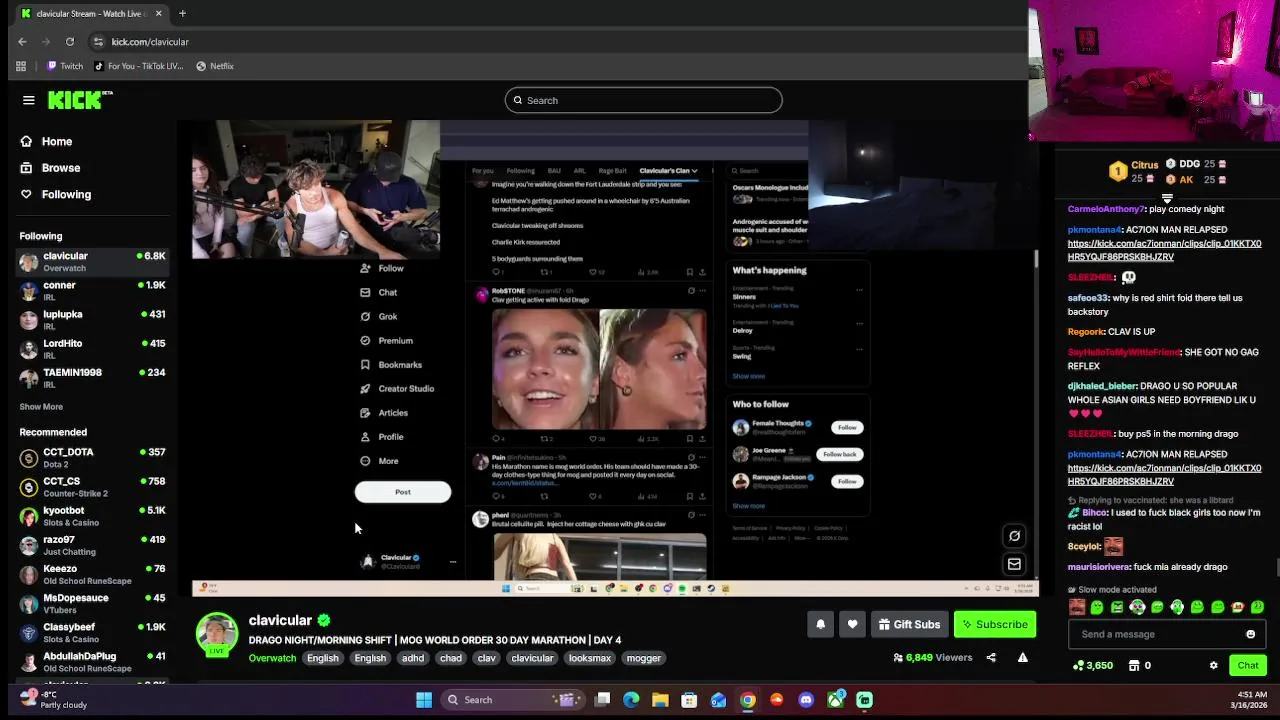Click upper circular icon on stream overlay
The width and height of the screenshot is (1280, 720).
tap(1014, 536)
